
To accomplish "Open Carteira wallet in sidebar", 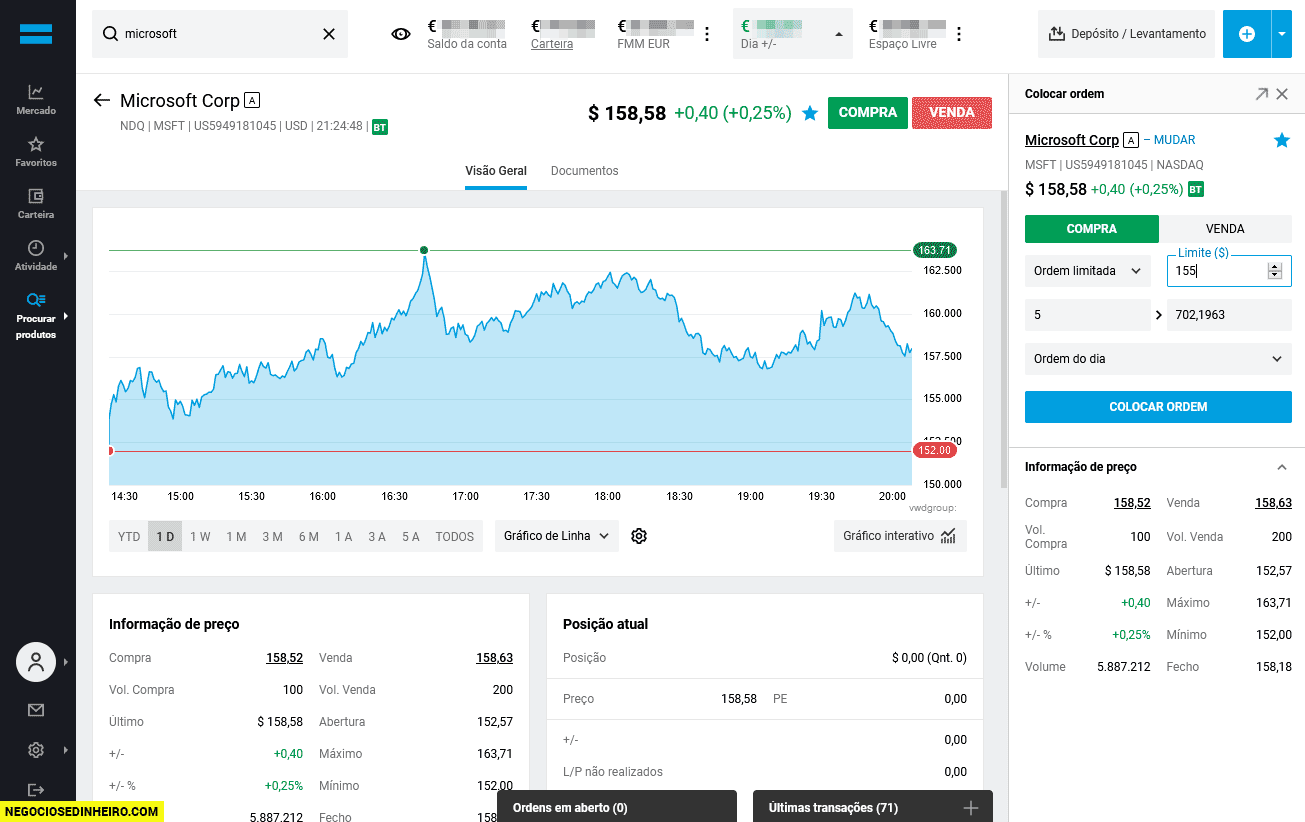I will [x=36, y=203].
